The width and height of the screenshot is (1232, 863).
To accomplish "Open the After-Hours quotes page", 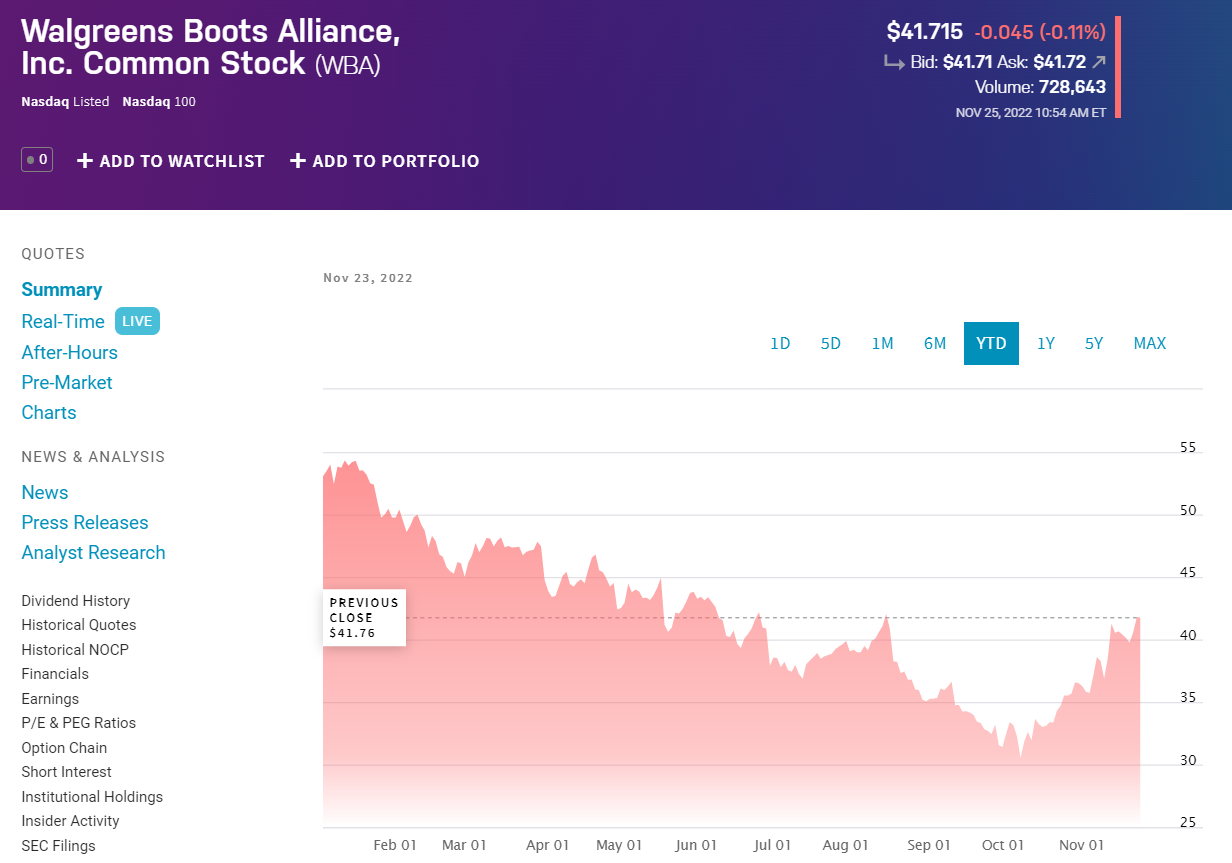I will (x=70, y=352).
